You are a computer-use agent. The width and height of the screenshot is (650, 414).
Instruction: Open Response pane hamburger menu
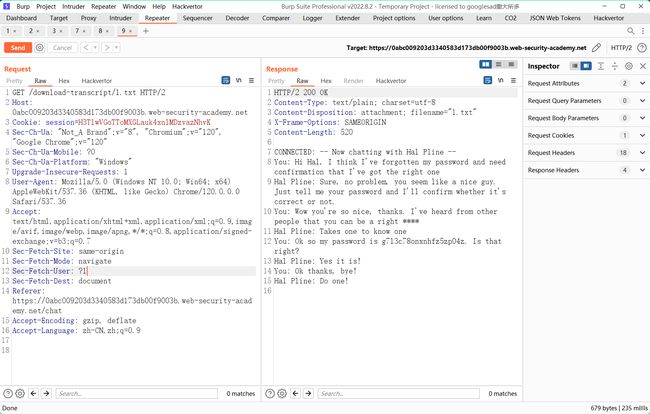coord(513,80)
